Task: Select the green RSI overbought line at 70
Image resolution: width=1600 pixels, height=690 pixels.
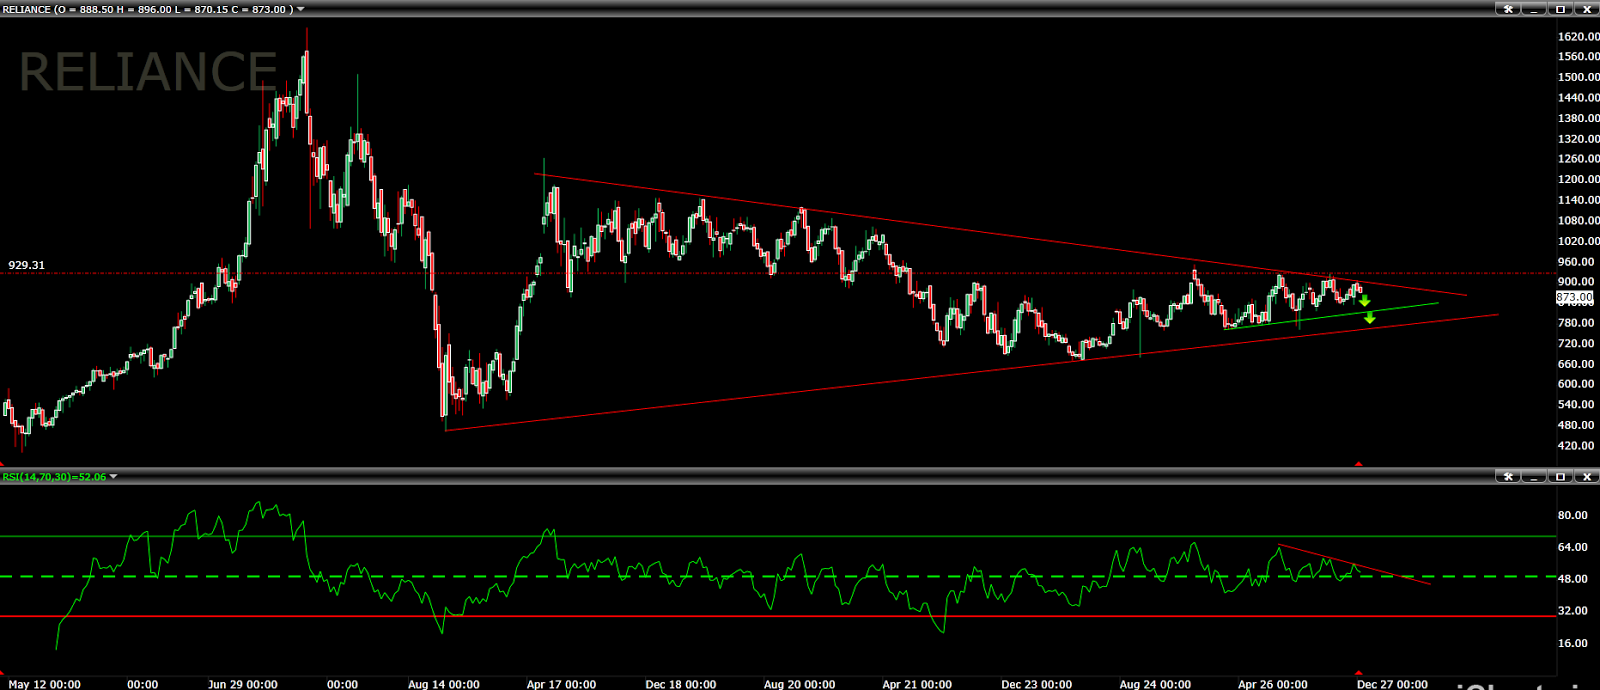Action: pos(778,537)
